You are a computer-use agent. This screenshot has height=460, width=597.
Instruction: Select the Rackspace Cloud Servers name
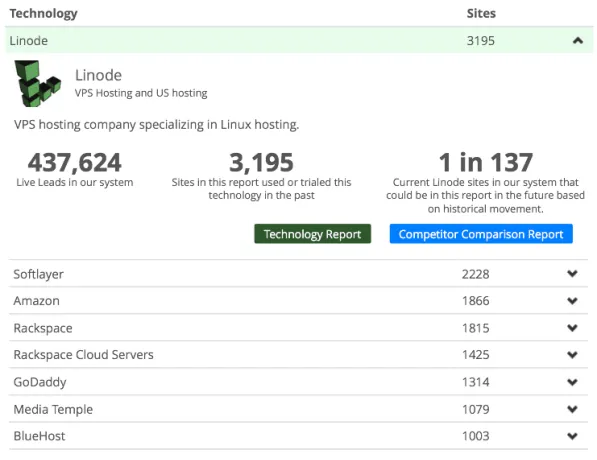click(x=83, y=355)
